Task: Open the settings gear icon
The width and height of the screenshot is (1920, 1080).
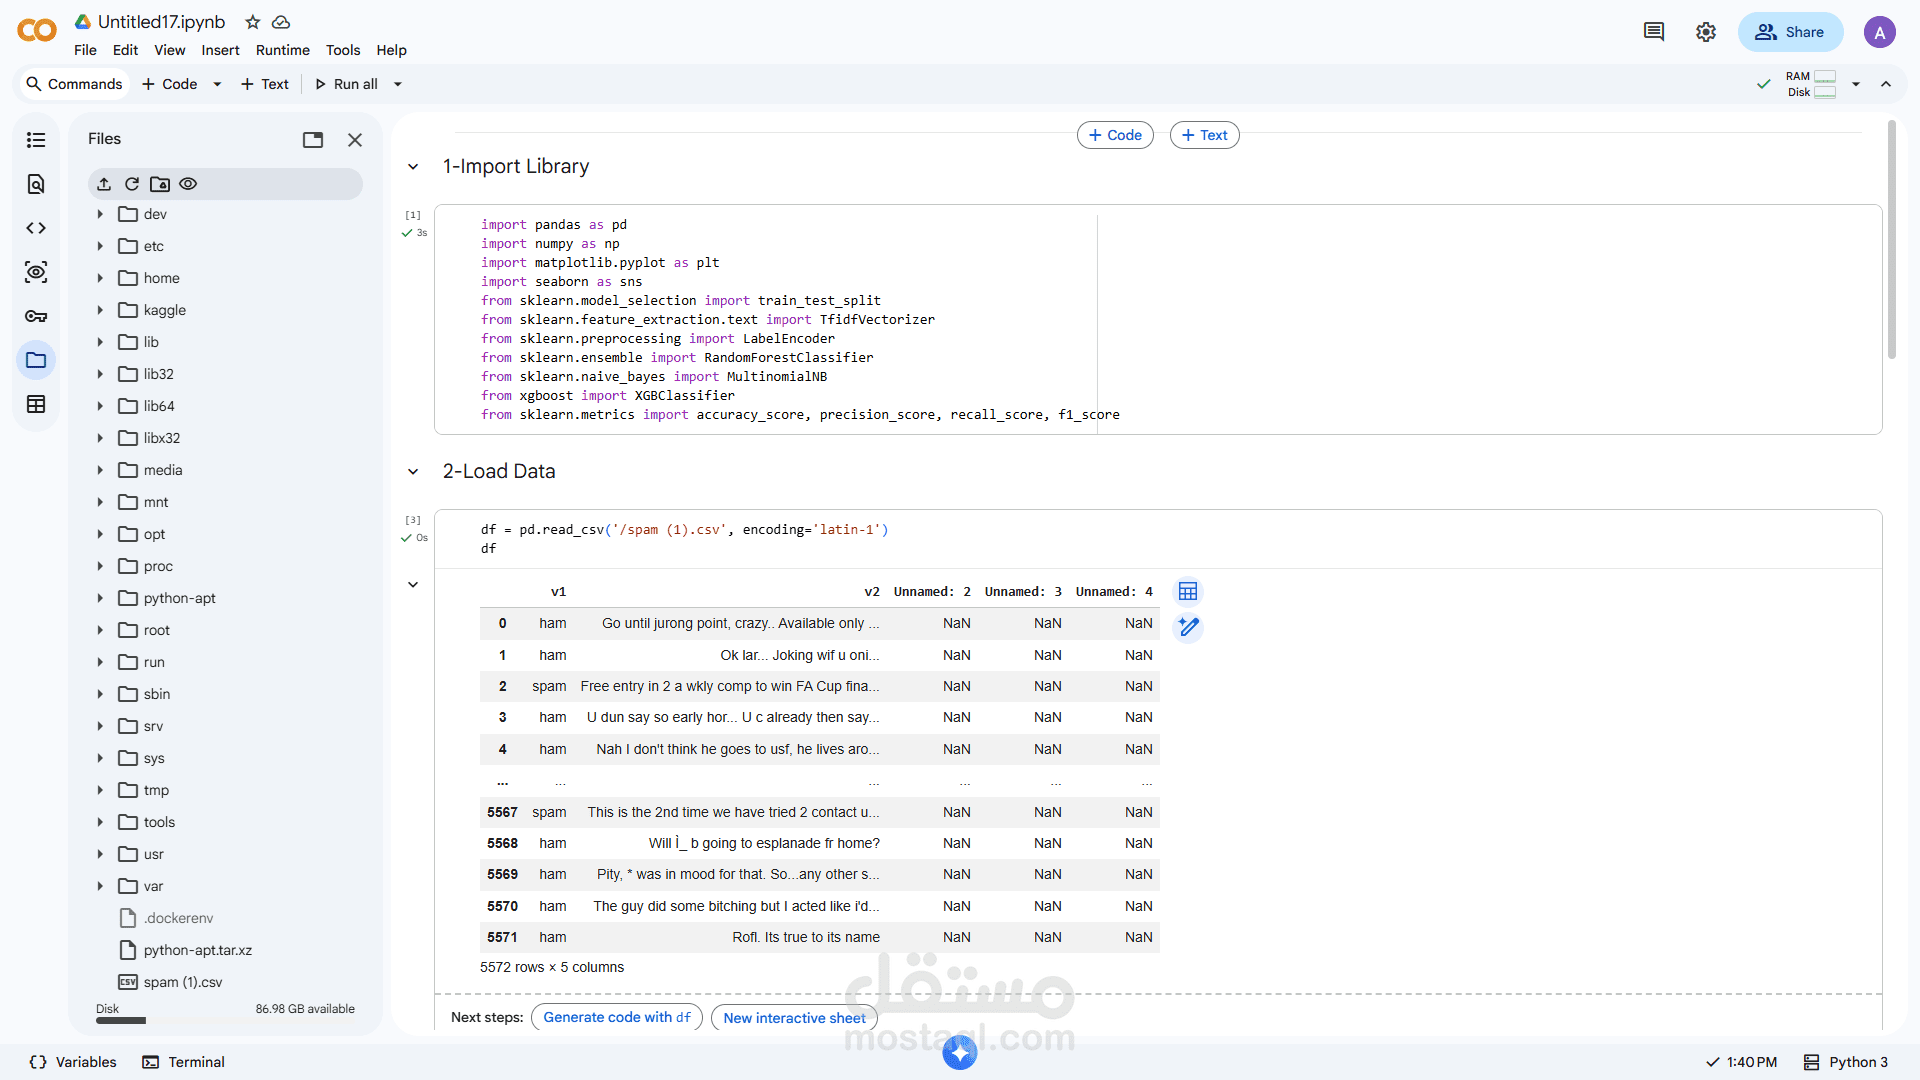Action: 1706,32
